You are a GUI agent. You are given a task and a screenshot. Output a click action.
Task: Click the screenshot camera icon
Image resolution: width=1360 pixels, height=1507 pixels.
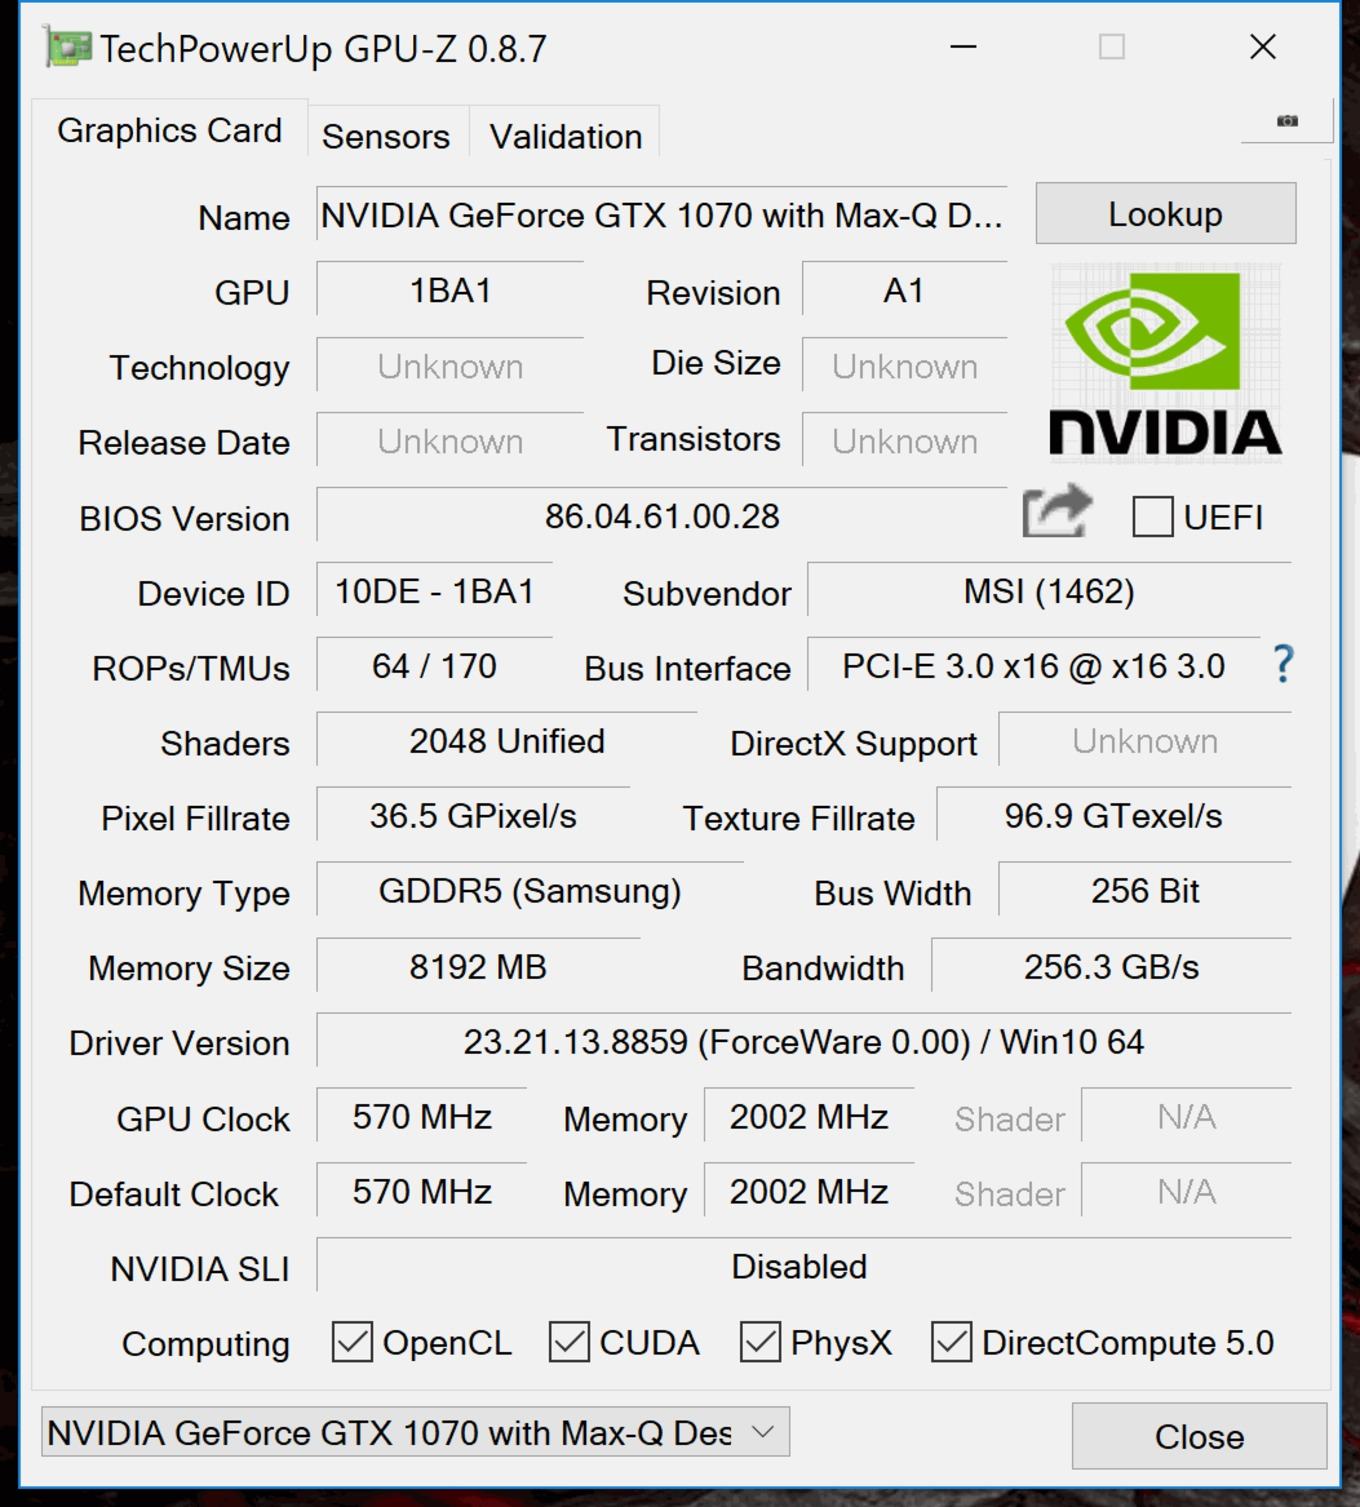pos(1287,121)
